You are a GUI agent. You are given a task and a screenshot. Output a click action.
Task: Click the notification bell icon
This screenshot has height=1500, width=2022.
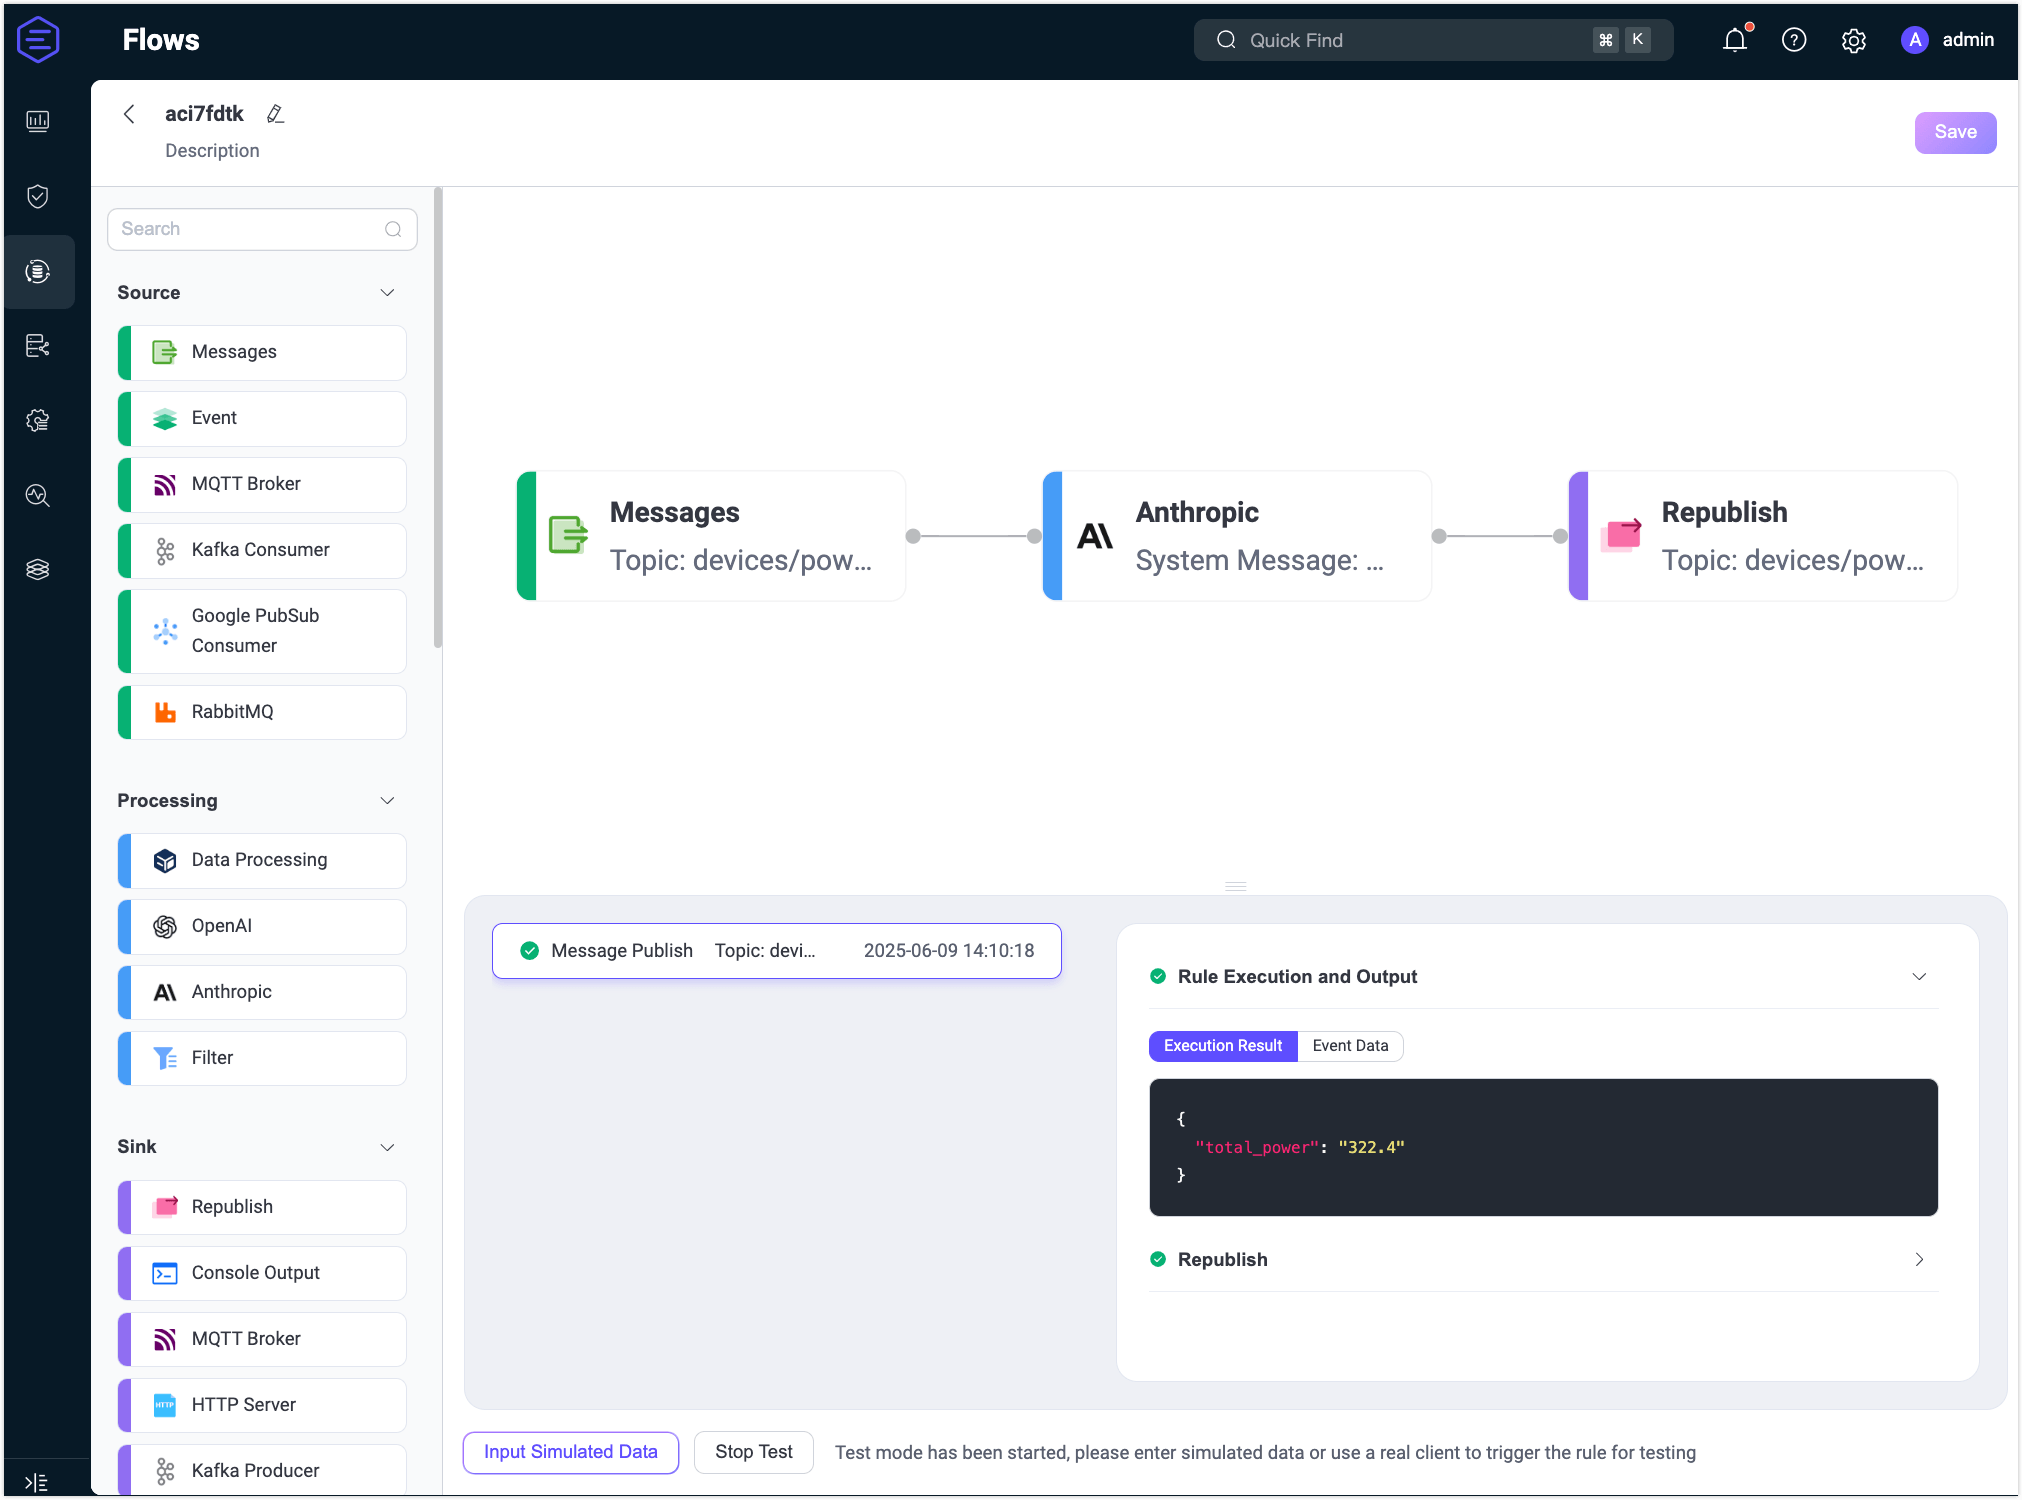pos(1735,40)
